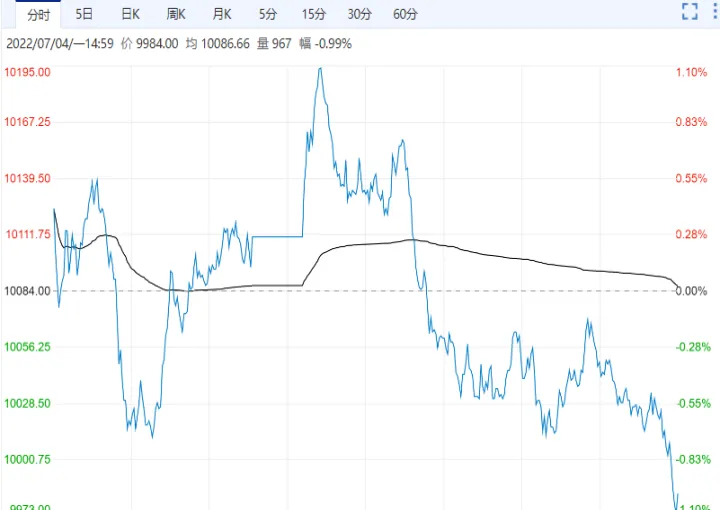
Task: Select the 15分 interval tab
Action: (x=314, y=14)
